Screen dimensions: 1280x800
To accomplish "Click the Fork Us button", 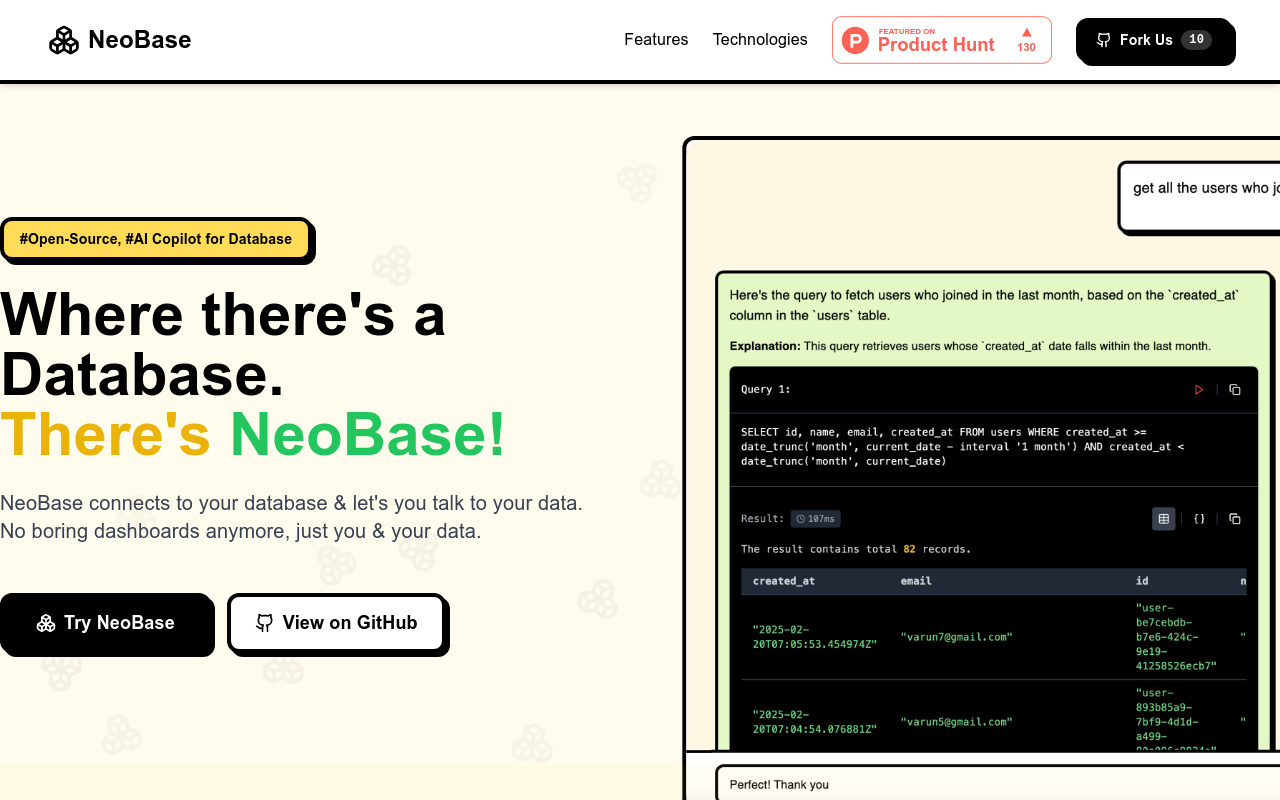I will pos(1154,40).
